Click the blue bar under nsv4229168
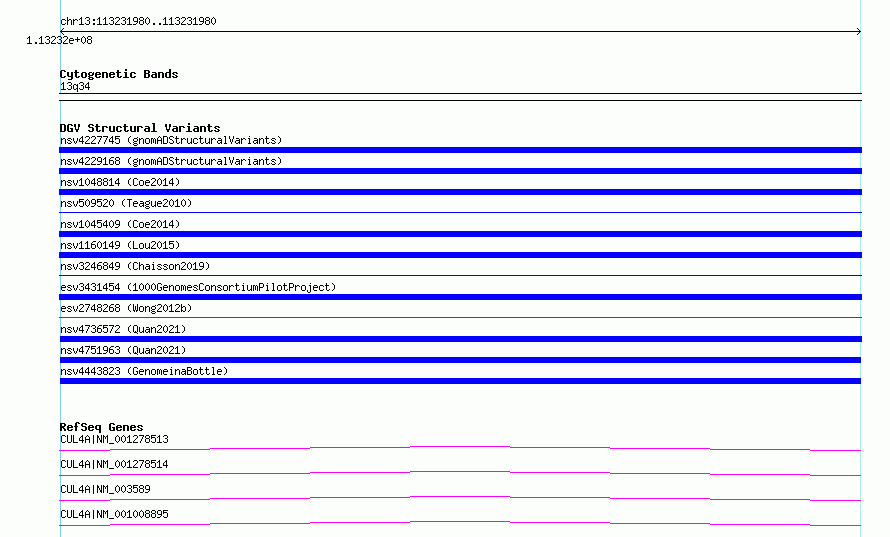Screen dimensions: 890x537 460,171
